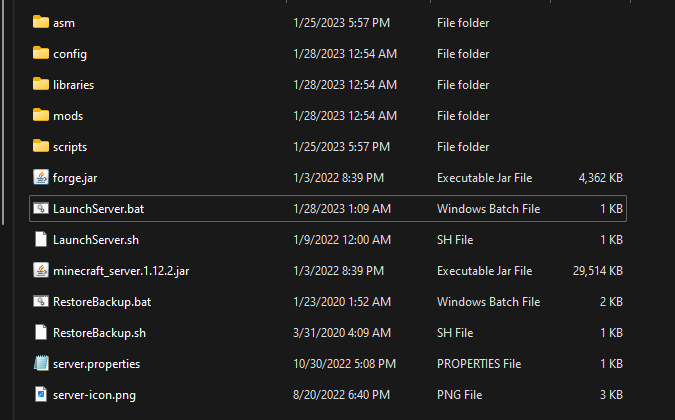Select the forge.jar file name

75,178
